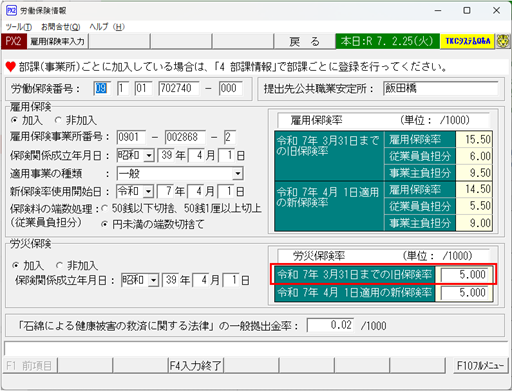Click 石綿 一般拠出金率 field 0.02

tap(330, 325)
